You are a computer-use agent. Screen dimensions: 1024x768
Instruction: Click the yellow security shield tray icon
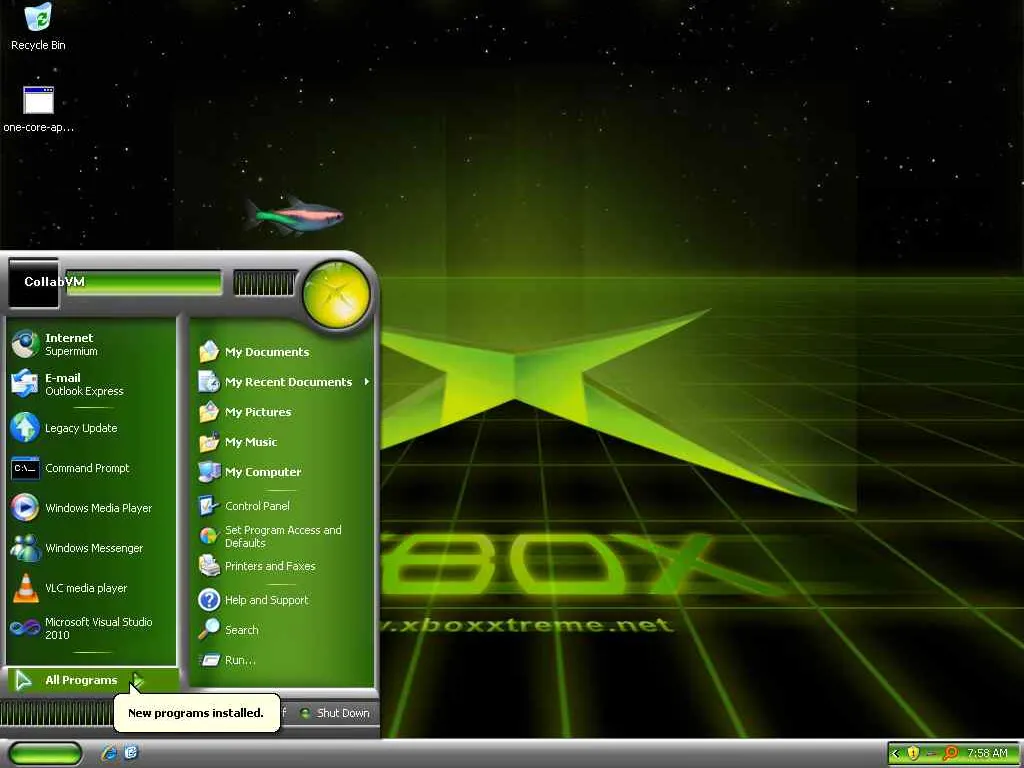(x=913, y=754)
